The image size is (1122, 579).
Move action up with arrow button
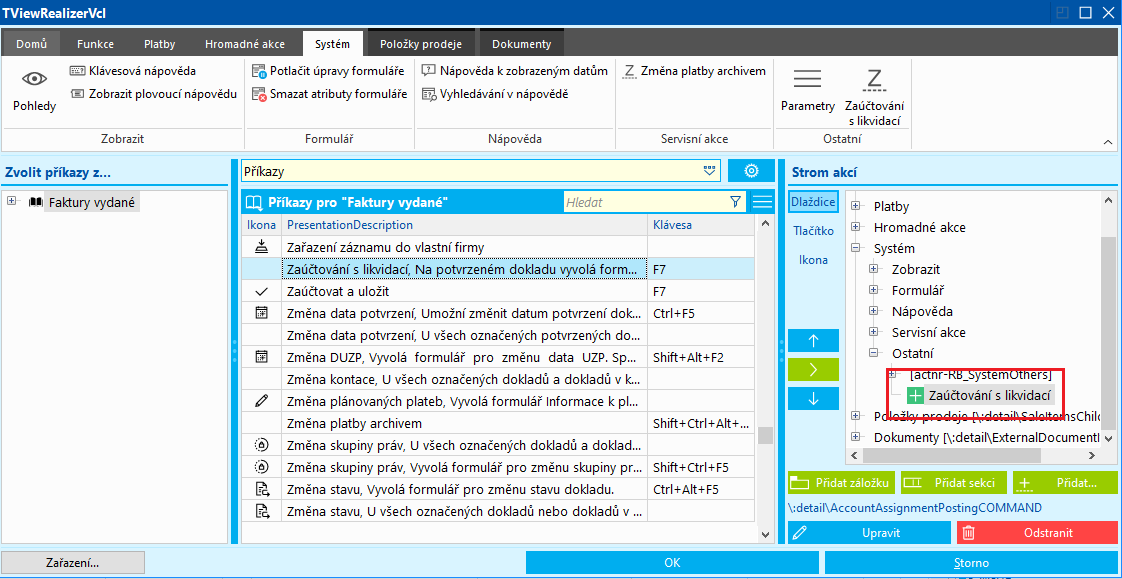(813, 341)
